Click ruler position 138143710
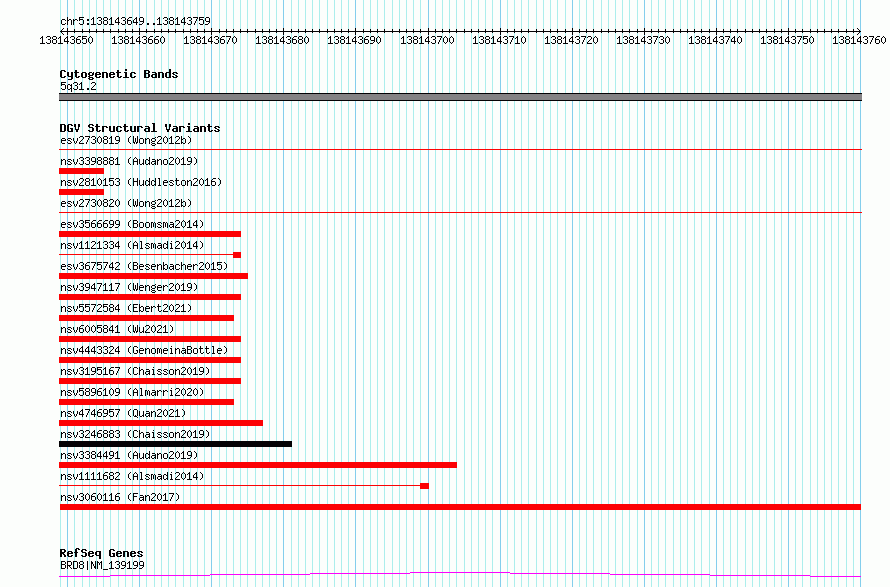Image resolution: width=890 pixels, height=587 pixels. pyautogui.click(x=499, y=40)
